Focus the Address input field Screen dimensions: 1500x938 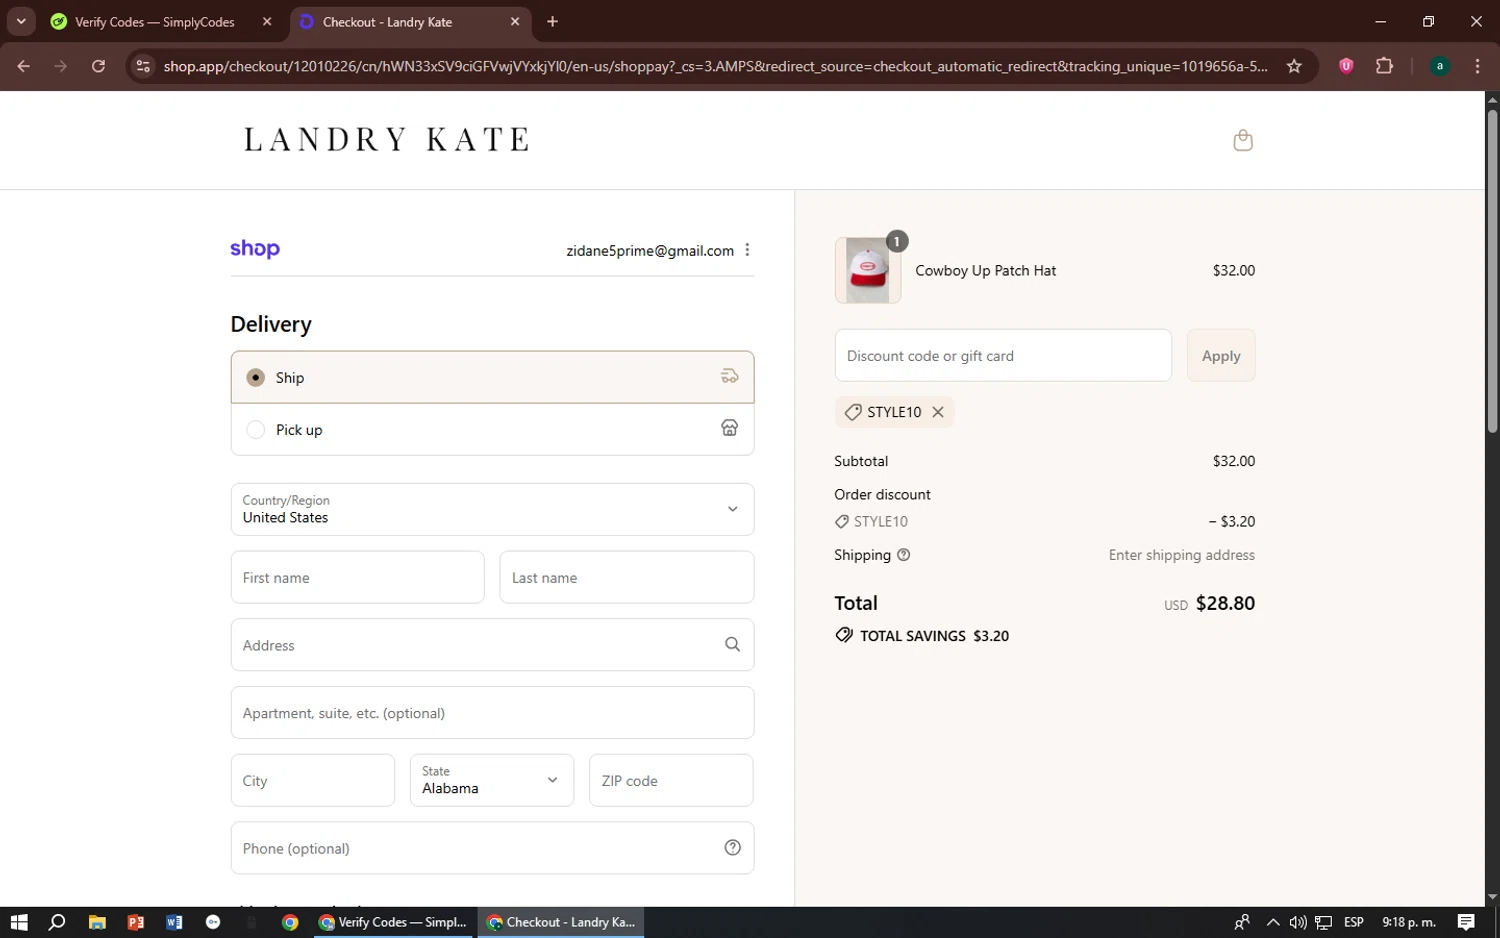pos(492,645)
